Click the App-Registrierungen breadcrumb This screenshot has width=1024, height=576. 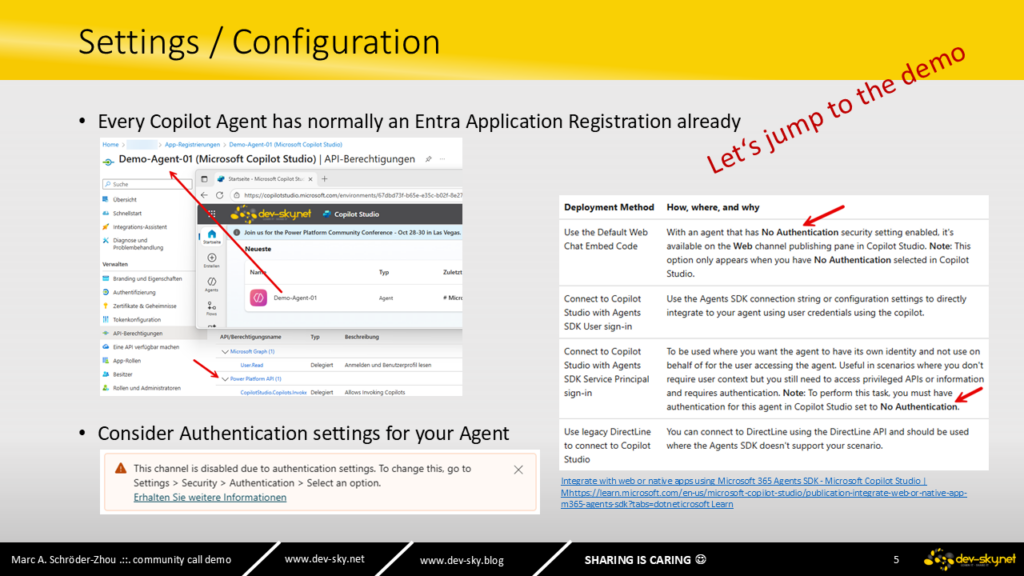[193, 145]
